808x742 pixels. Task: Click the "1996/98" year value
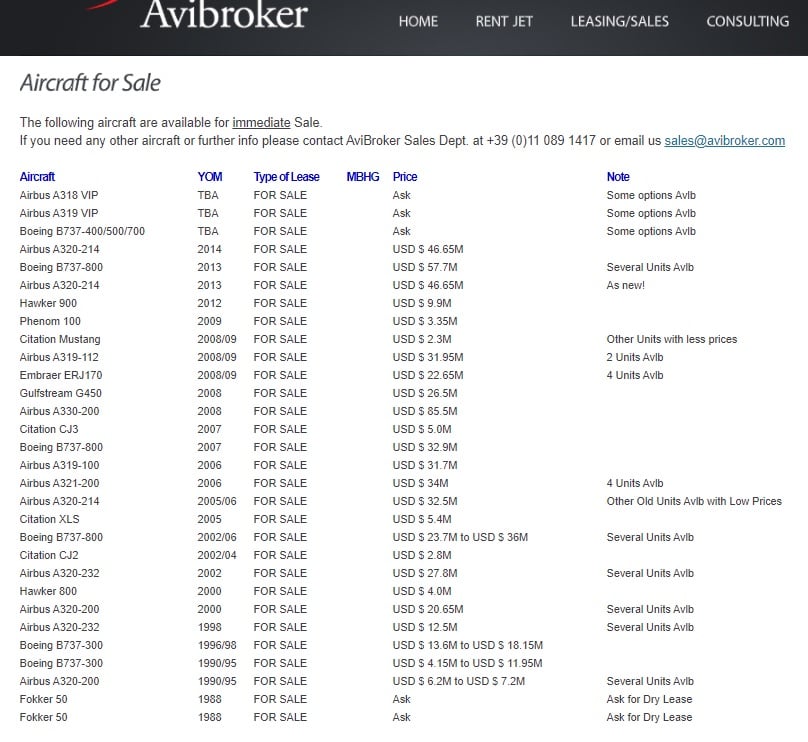point(217,646)
